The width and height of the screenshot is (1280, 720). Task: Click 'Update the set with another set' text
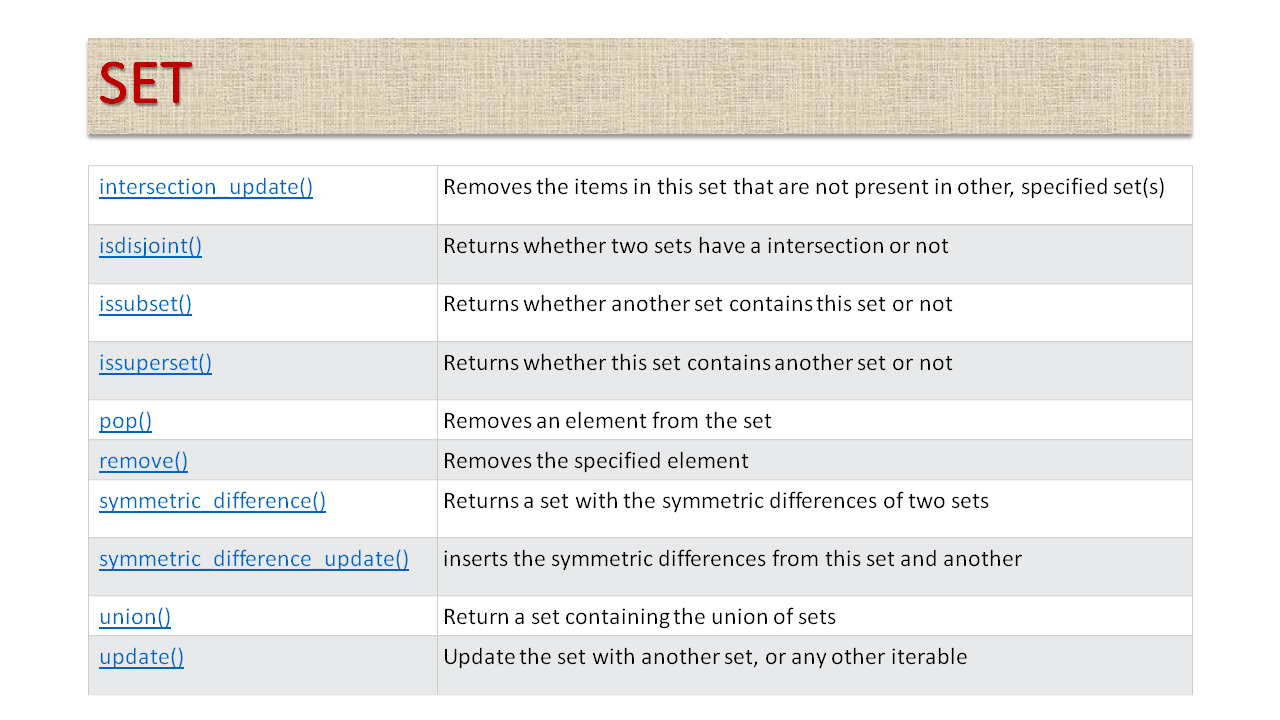click(705, 657)
